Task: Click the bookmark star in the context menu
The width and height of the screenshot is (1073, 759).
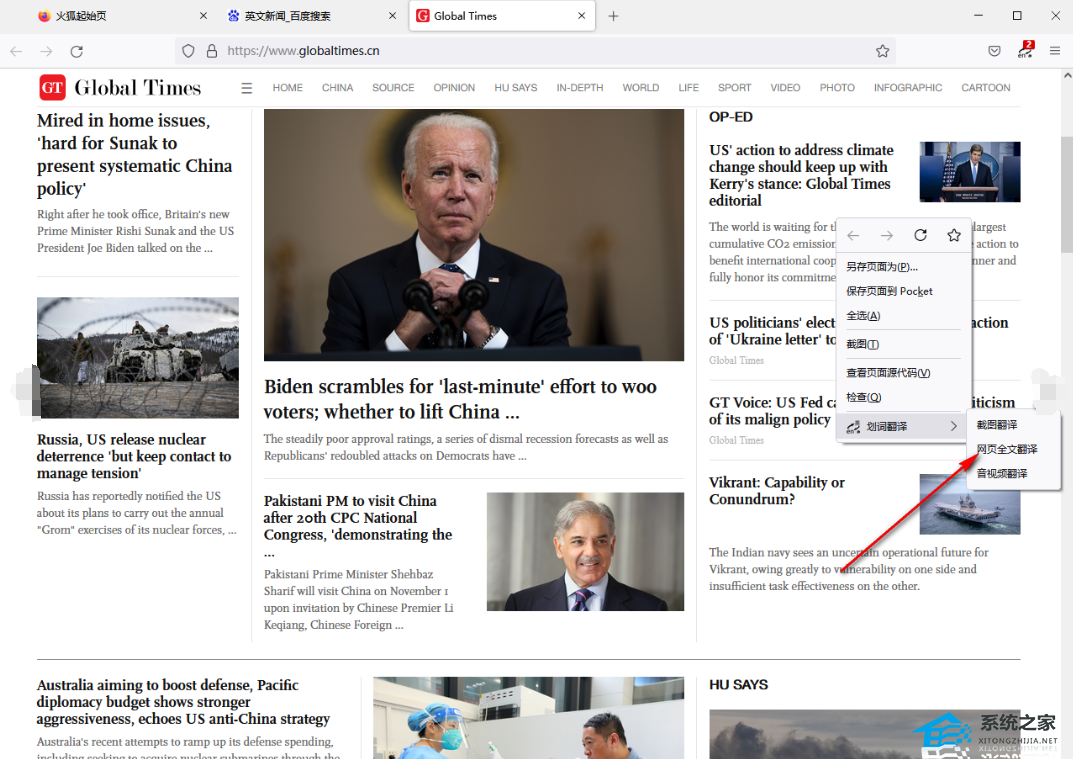Action: click(954, 235)
